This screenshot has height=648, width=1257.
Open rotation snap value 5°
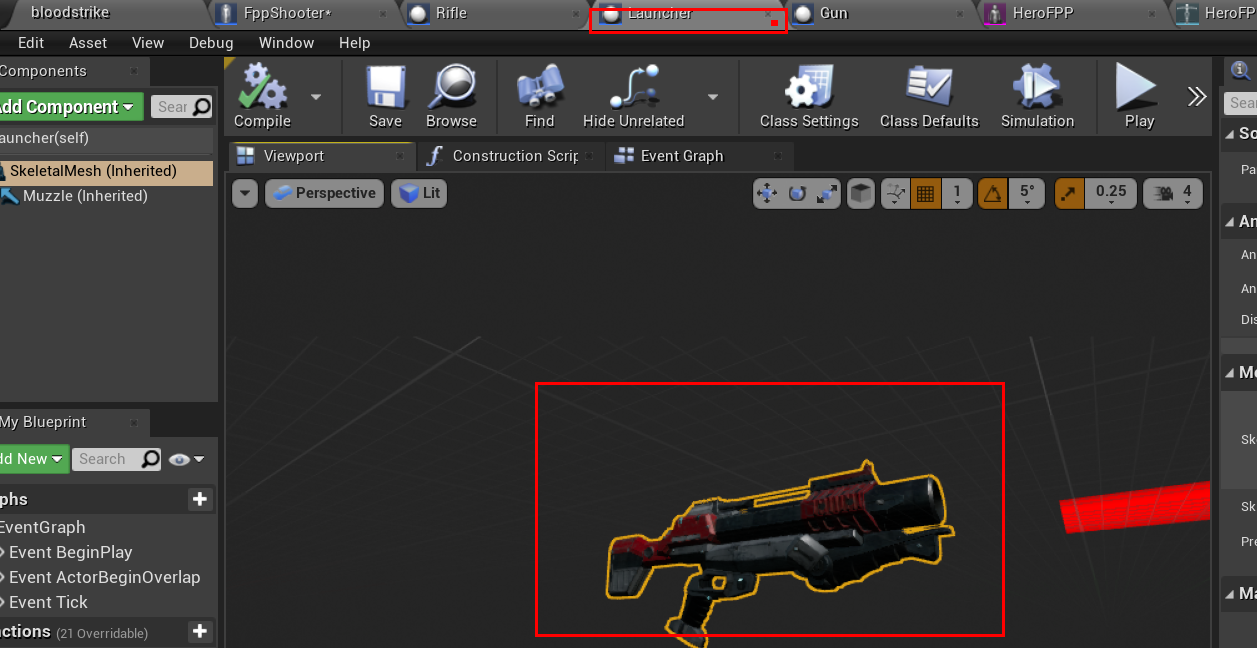coord(1027,193)
